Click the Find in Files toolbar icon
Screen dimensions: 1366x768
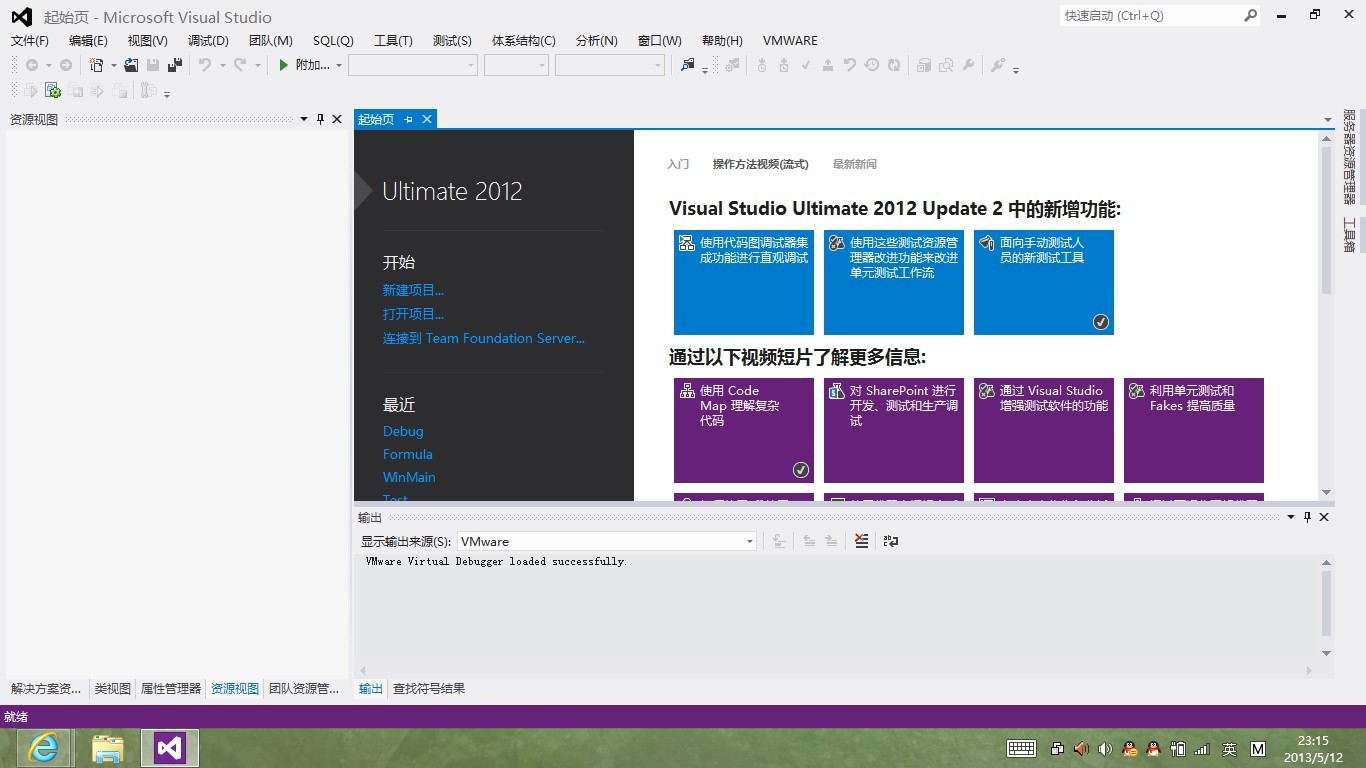688,65
